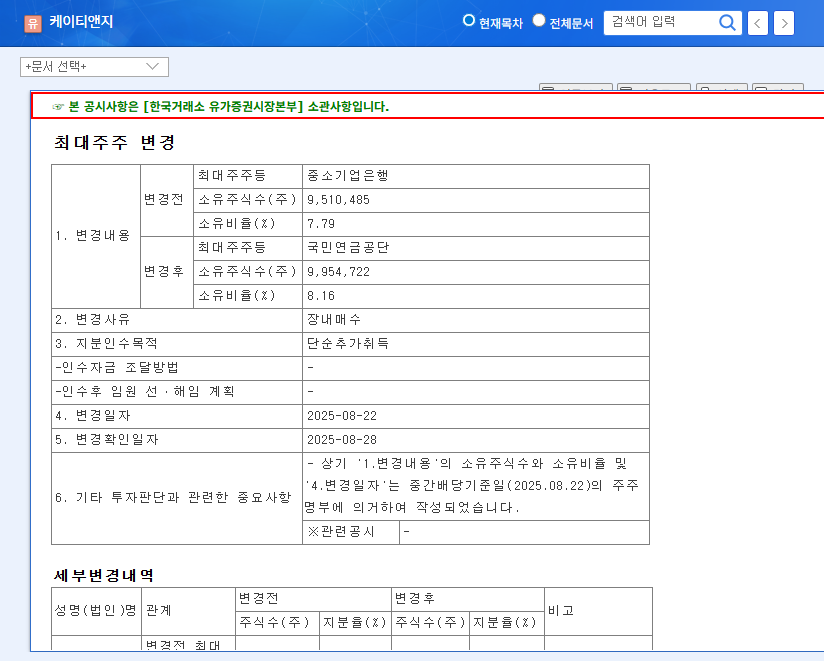Click the 5. 변경확인일자 label
Viewport: 824px width, 661px height.
[106, 440]
